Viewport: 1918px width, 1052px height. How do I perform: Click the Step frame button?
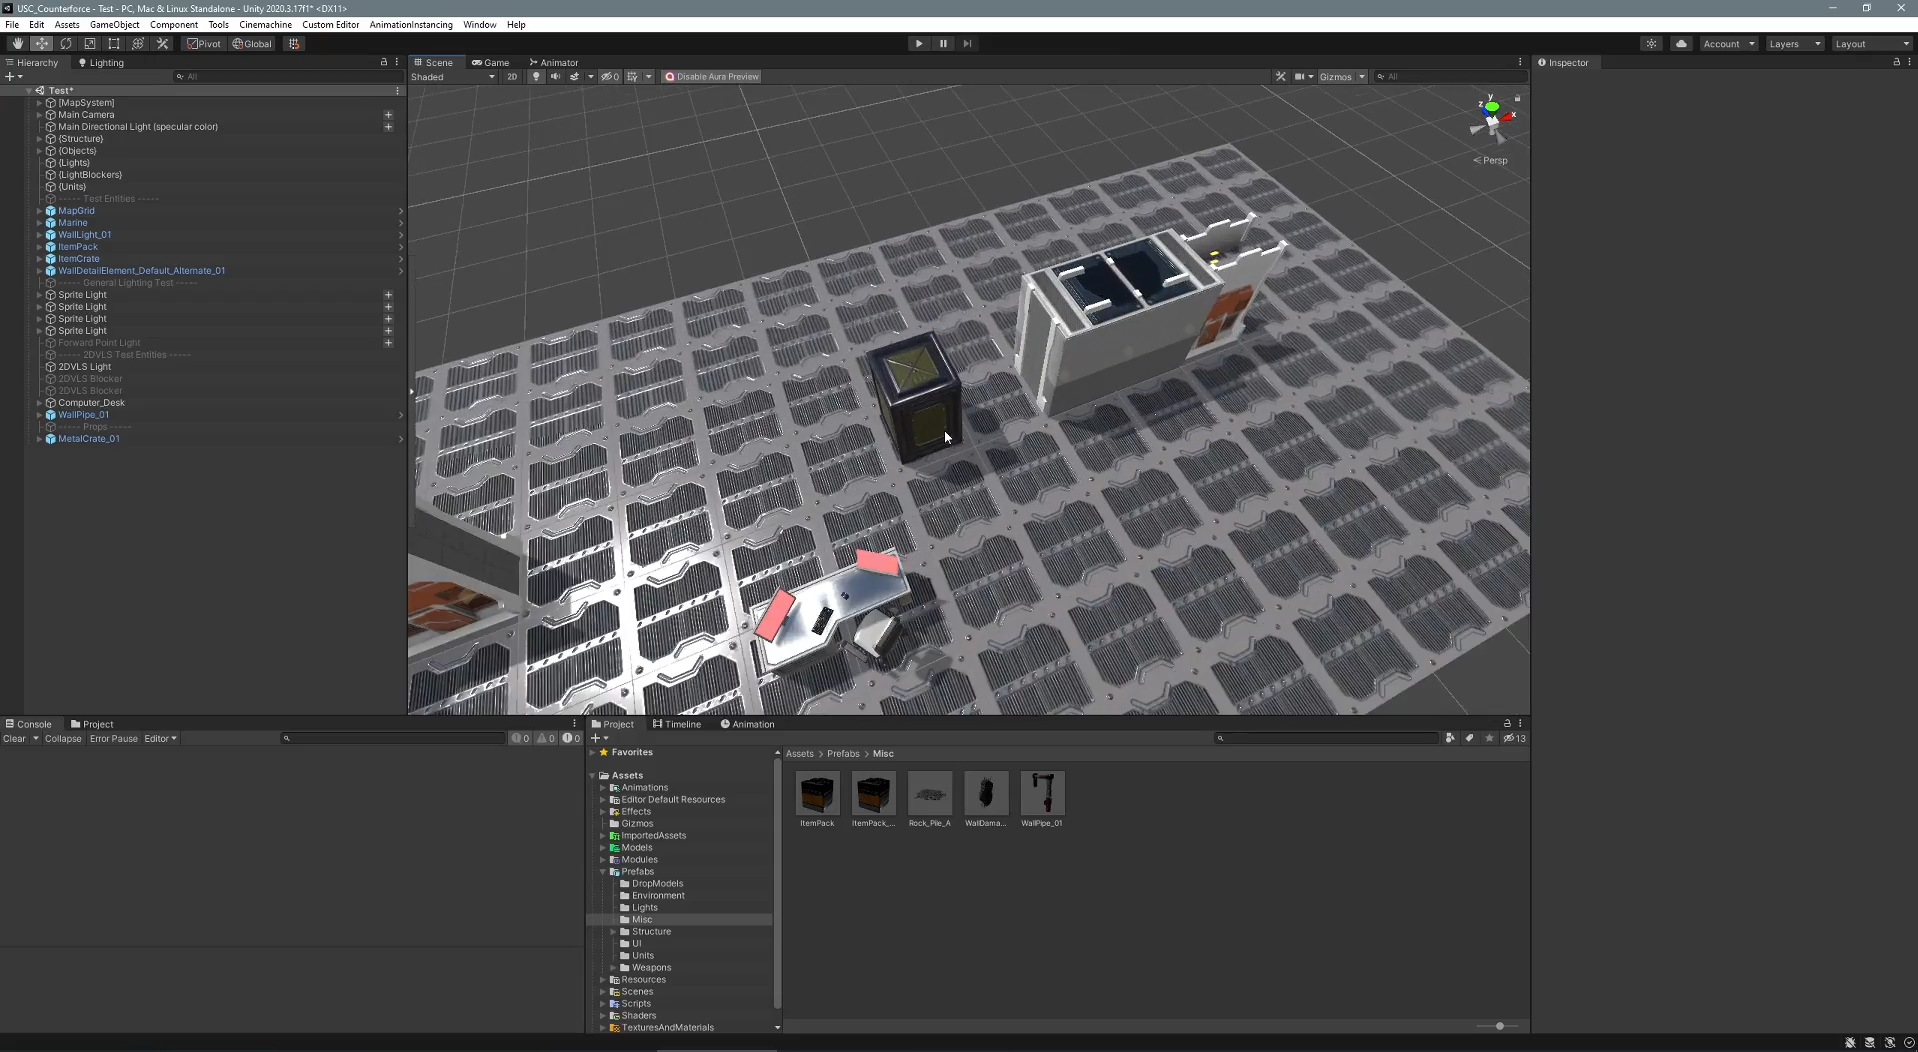(967, 44)
